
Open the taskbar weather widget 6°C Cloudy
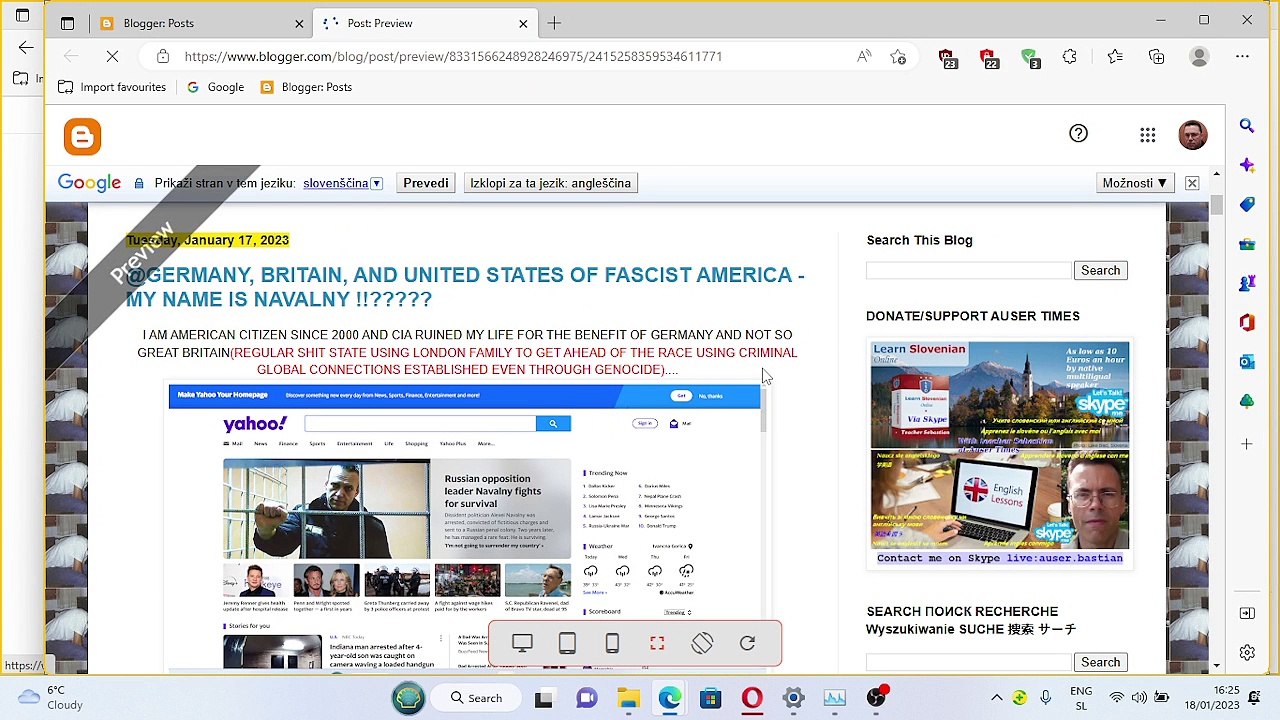(50, 698)
